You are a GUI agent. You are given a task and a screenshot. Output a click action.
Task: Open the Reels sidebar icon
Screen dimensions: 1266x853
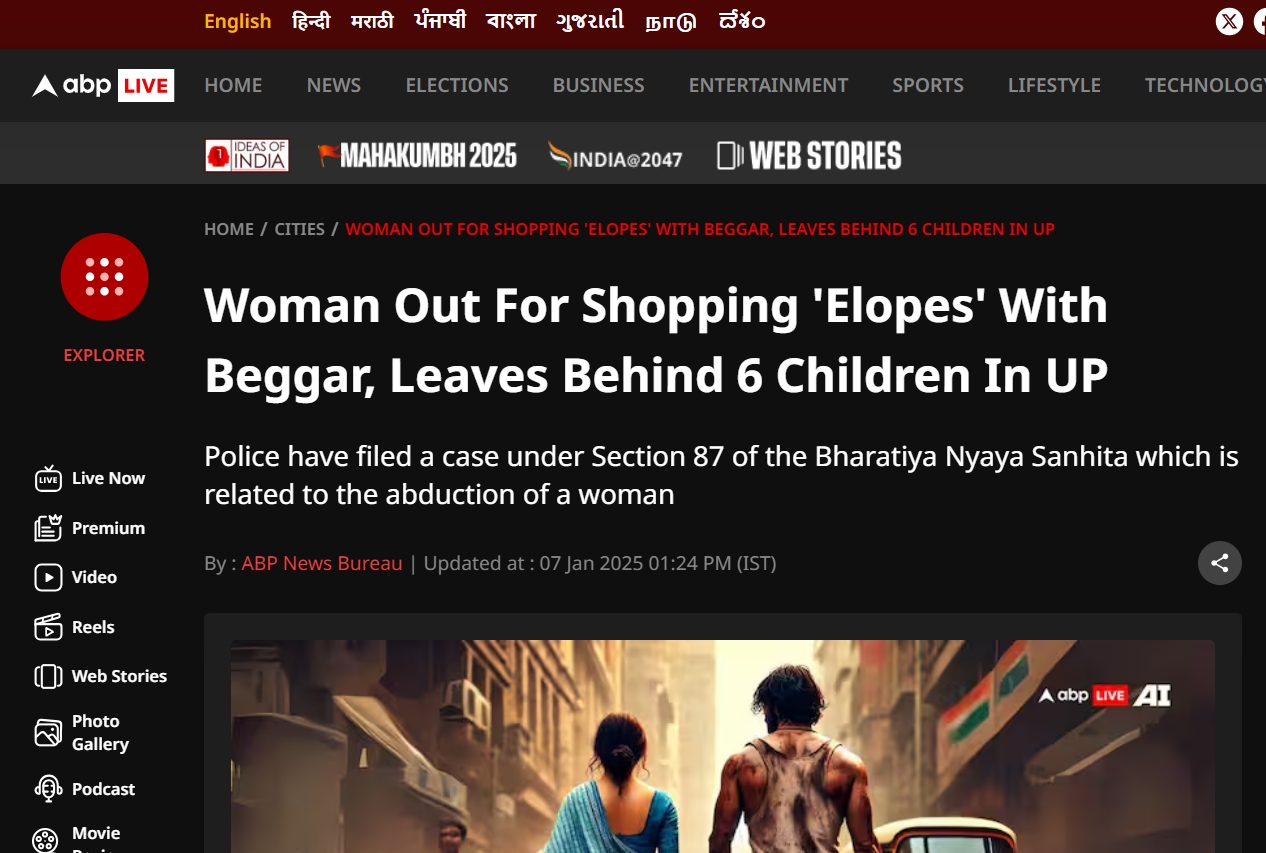click(48, 627)
